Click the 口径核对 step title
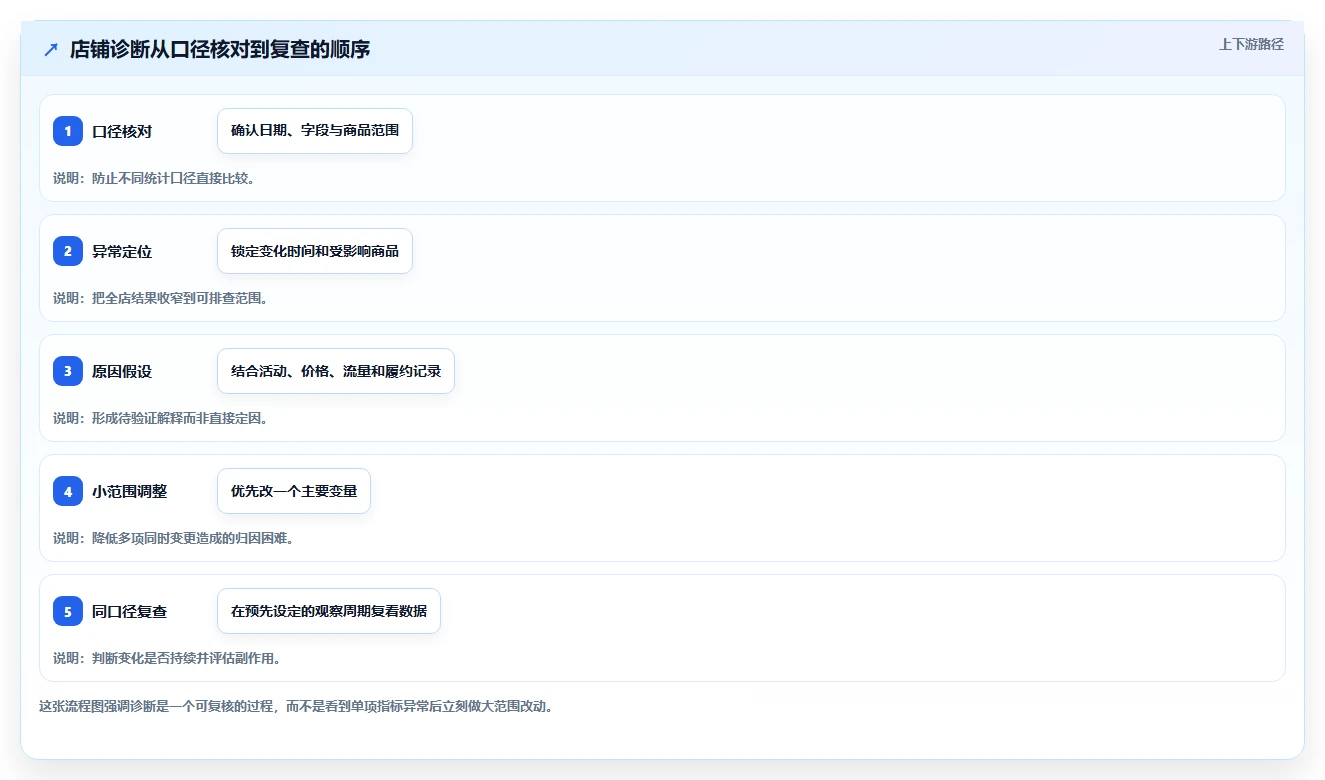This screenshot has width=1325, height=780. pos(122,132)
